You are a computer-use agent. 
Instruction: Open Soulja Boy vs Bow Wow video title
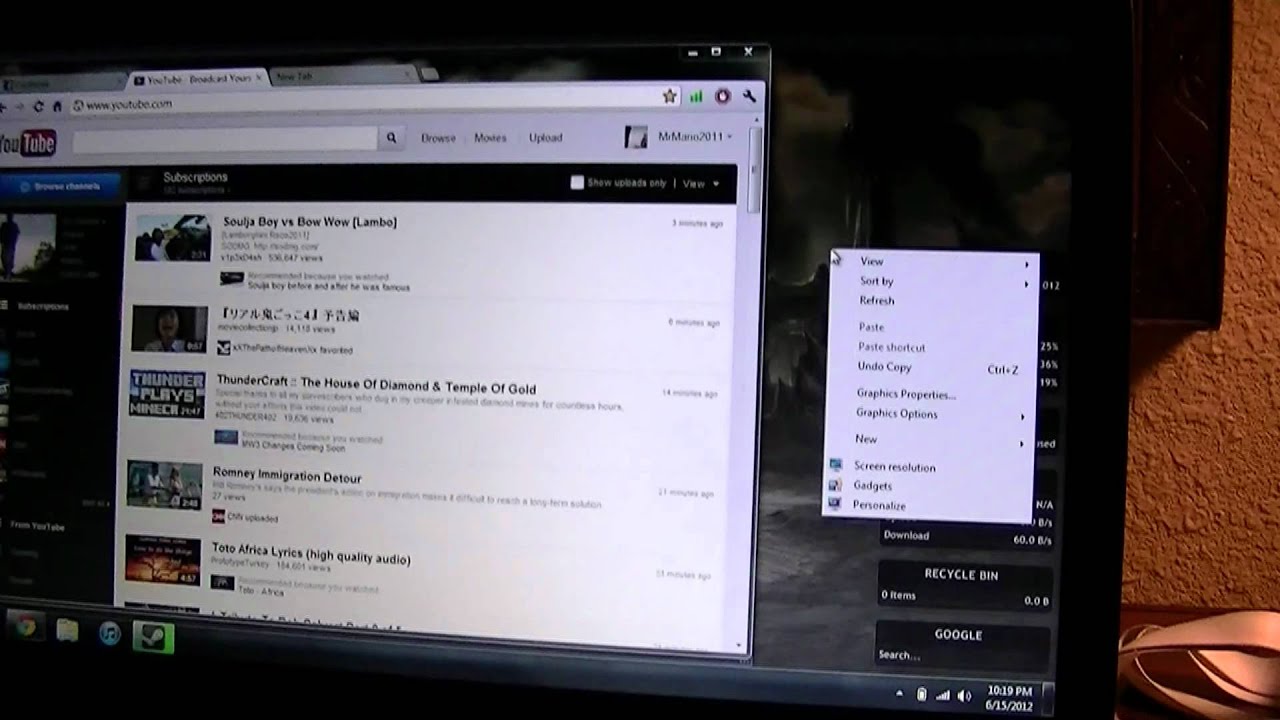[x=310, y=222]
